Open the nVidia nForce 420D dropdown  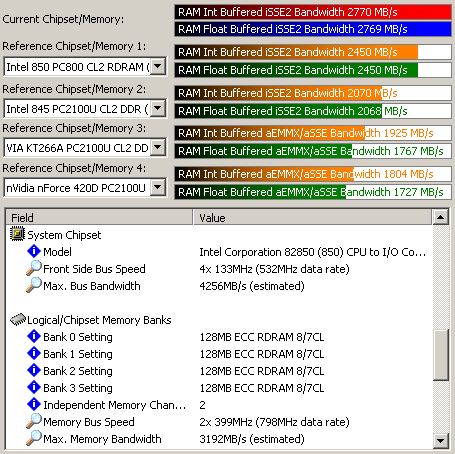pyautogui.click(x=158, y=187)
